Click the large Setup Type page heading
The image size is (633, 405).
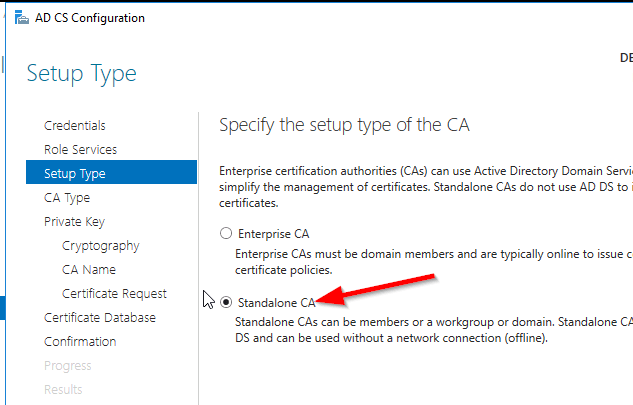[x=81, y=73]
